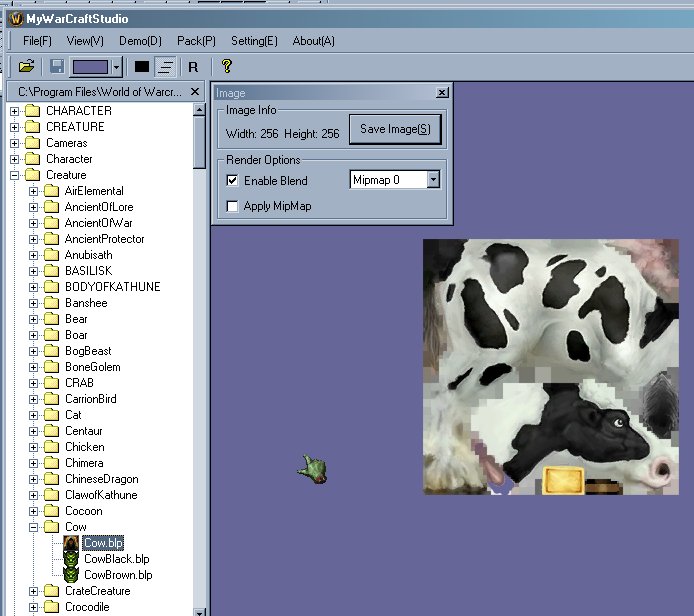Image resolution: width=694 pixels, height=616 pixels.
Task: Click the Centaur folder icon
Action: pyautogui.click(x=51, y=431)
